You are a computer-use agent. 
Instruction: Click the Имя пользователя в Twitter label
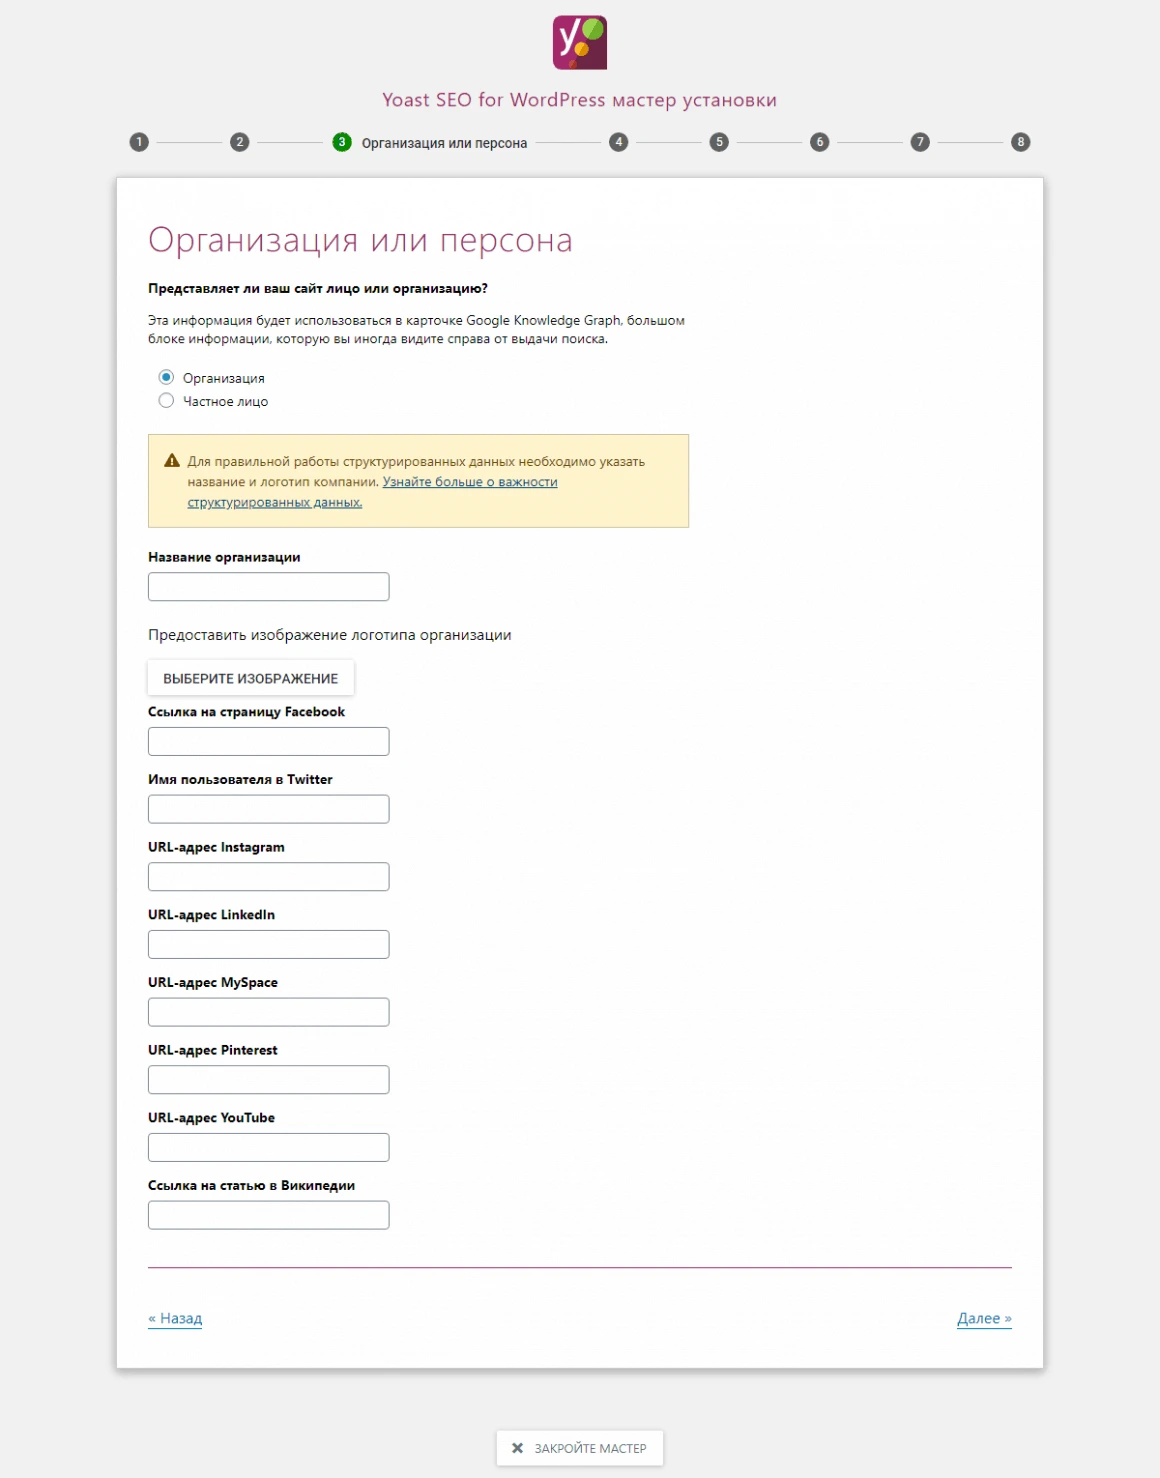coord(240,779)
